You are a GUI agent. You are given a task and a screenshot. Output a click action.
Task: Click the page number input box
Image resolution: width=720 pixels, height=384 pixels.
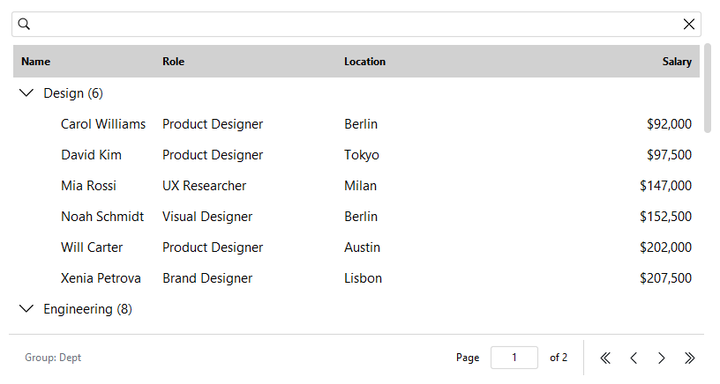pyautogui.click(x=514, y=357)
